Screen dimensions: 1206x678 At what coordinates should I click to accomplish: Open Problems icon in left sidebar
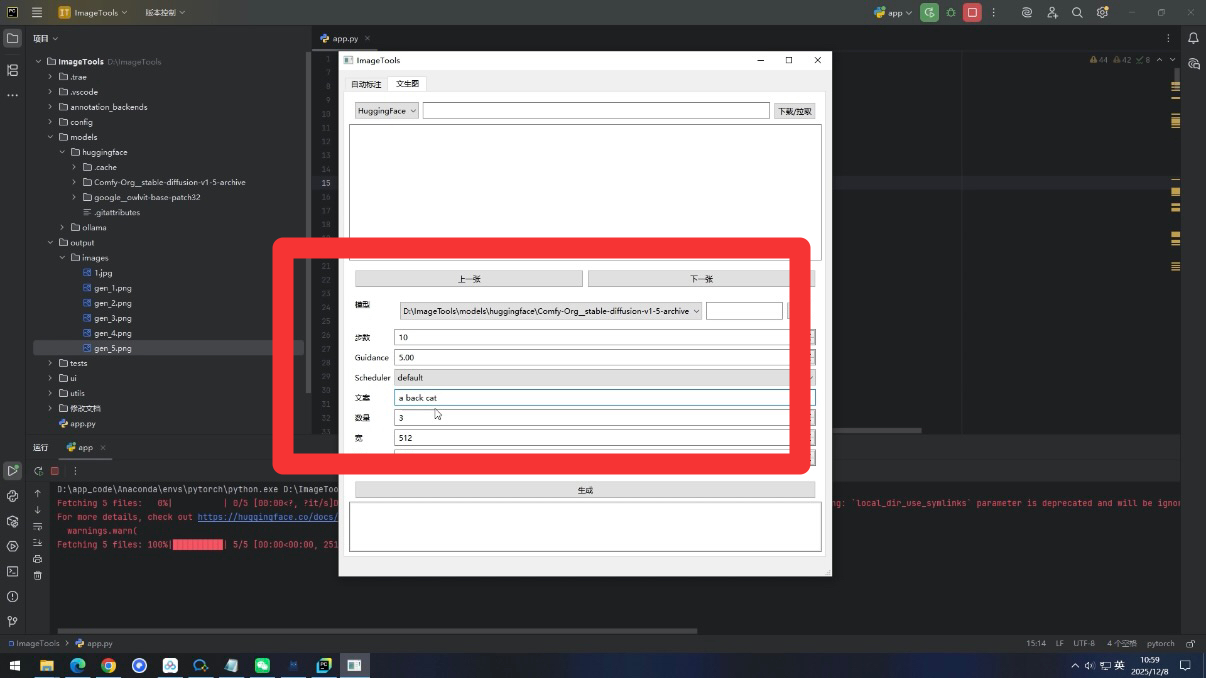click(x=12, y=597)
